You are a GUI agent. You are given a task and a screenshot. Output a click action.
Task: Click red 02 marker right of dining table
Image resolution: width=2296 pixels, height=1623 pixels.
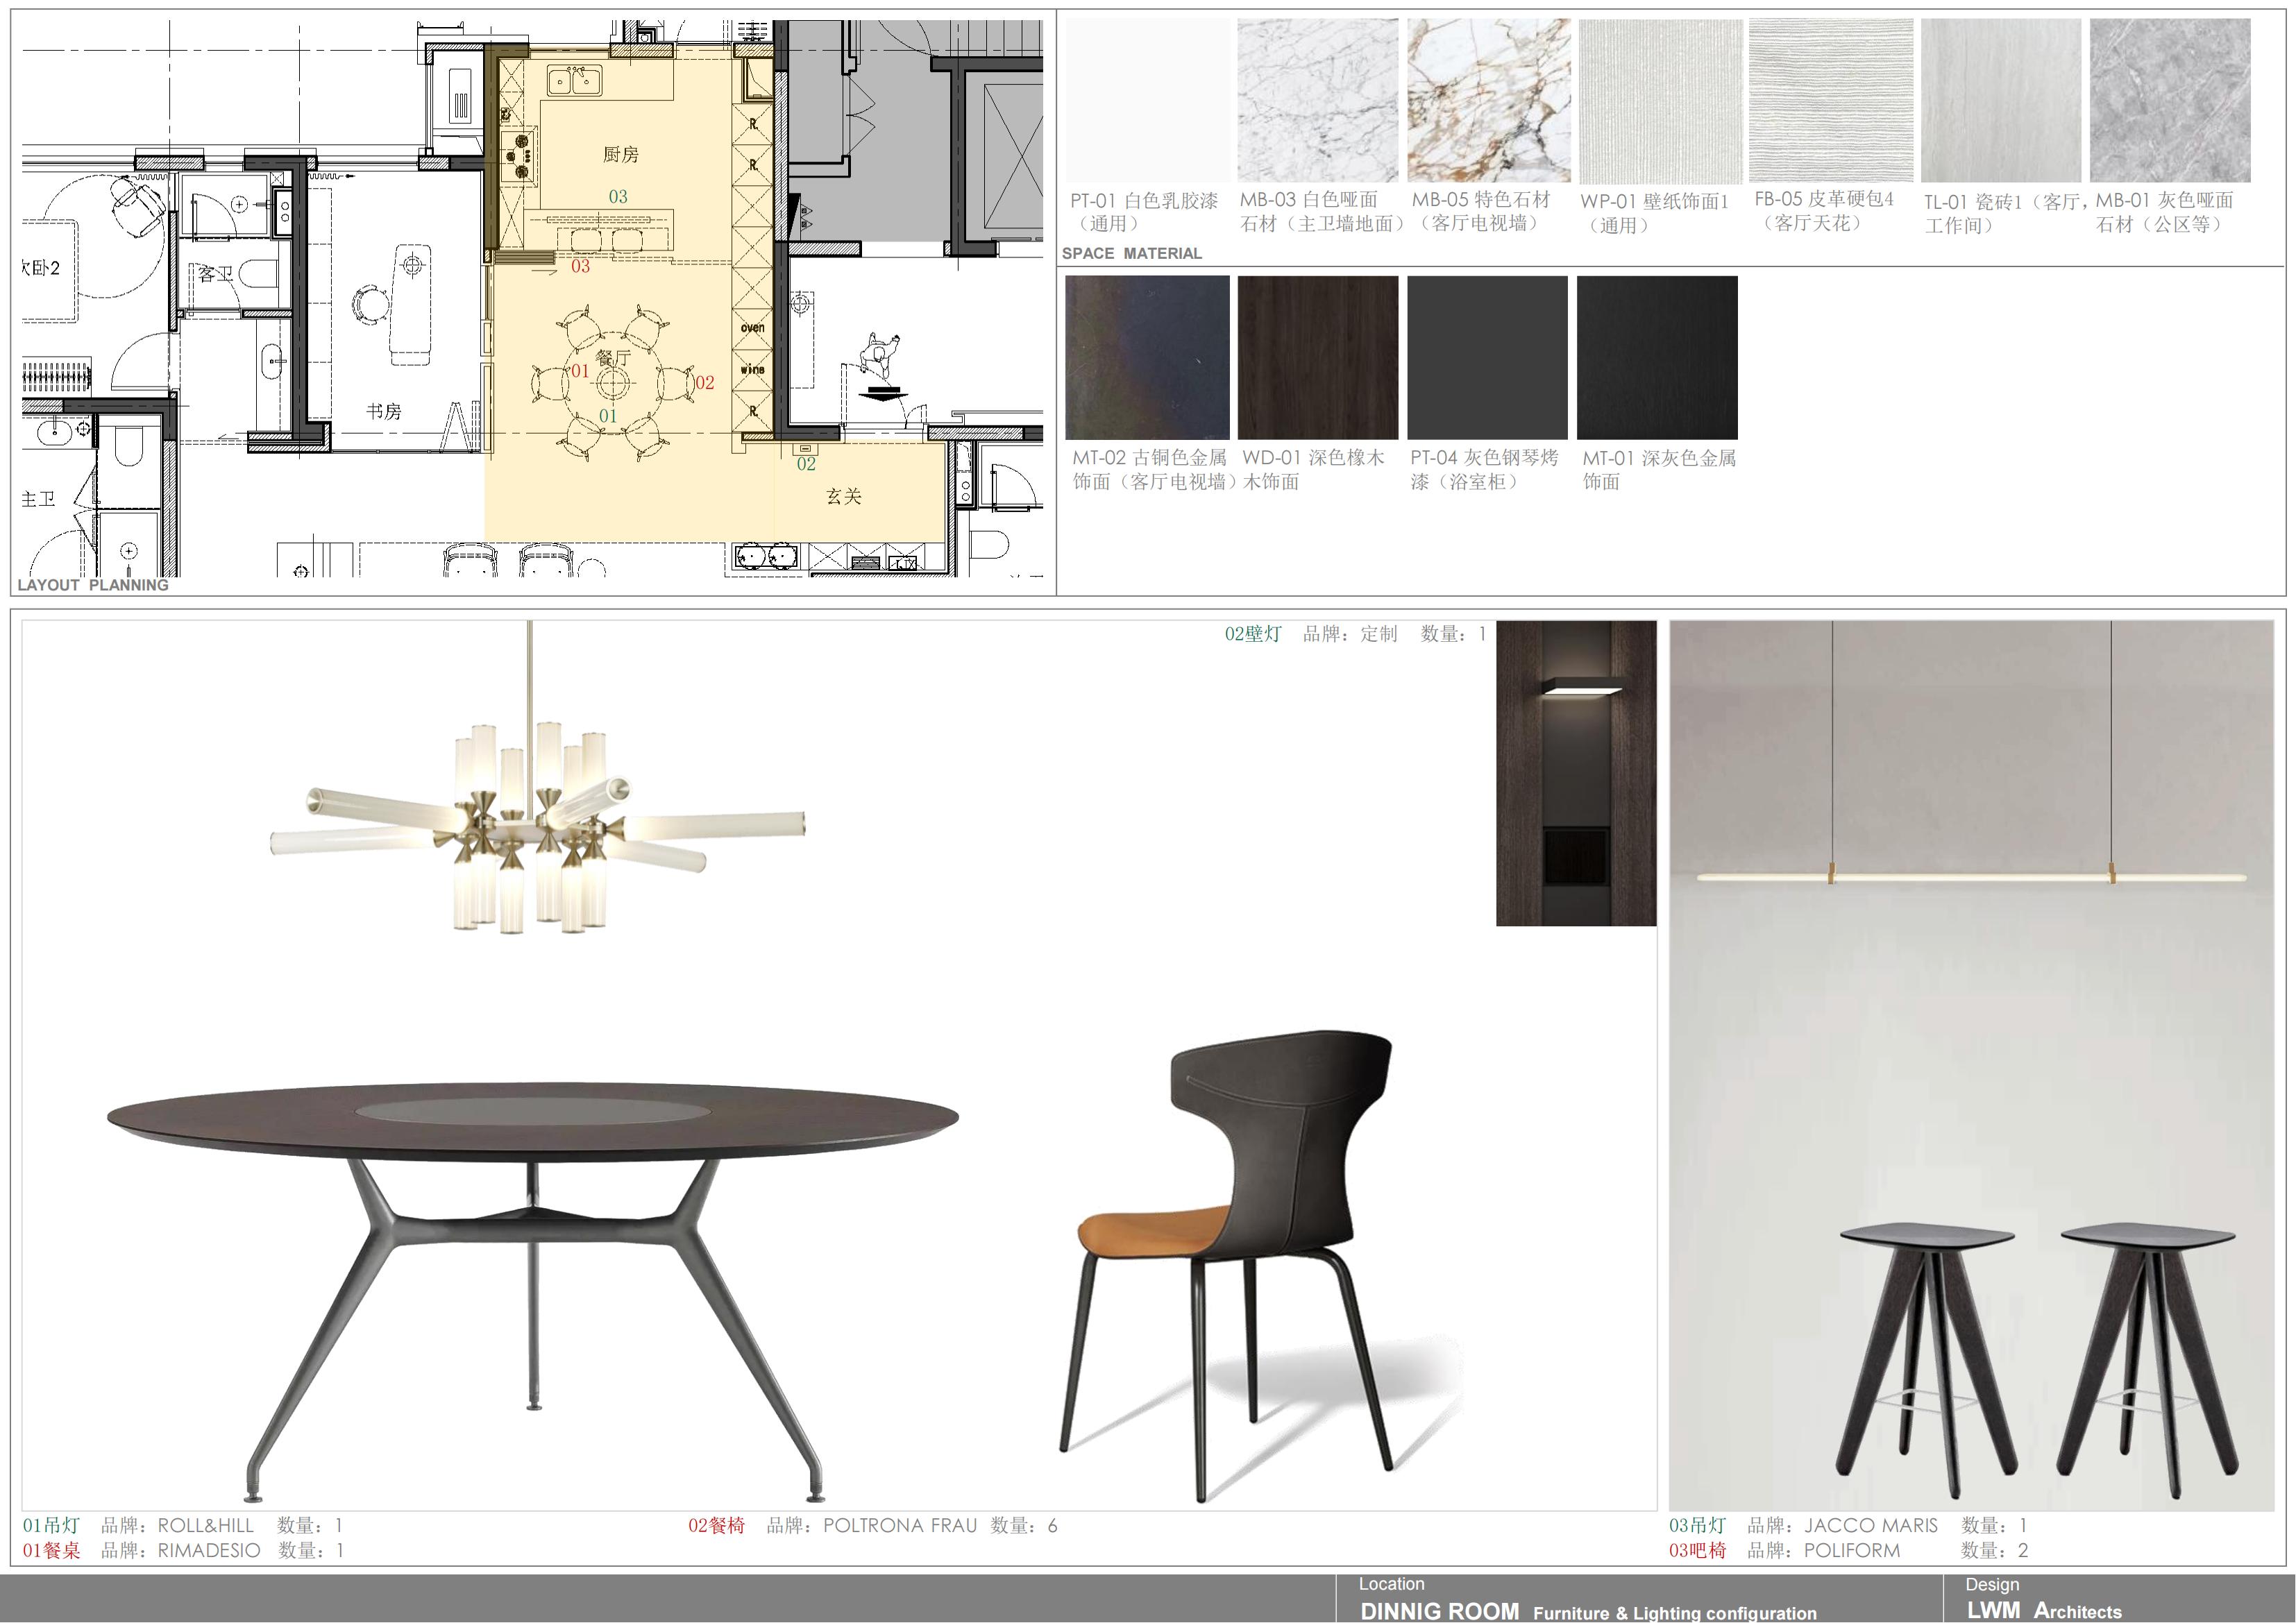tap(705, 382)
